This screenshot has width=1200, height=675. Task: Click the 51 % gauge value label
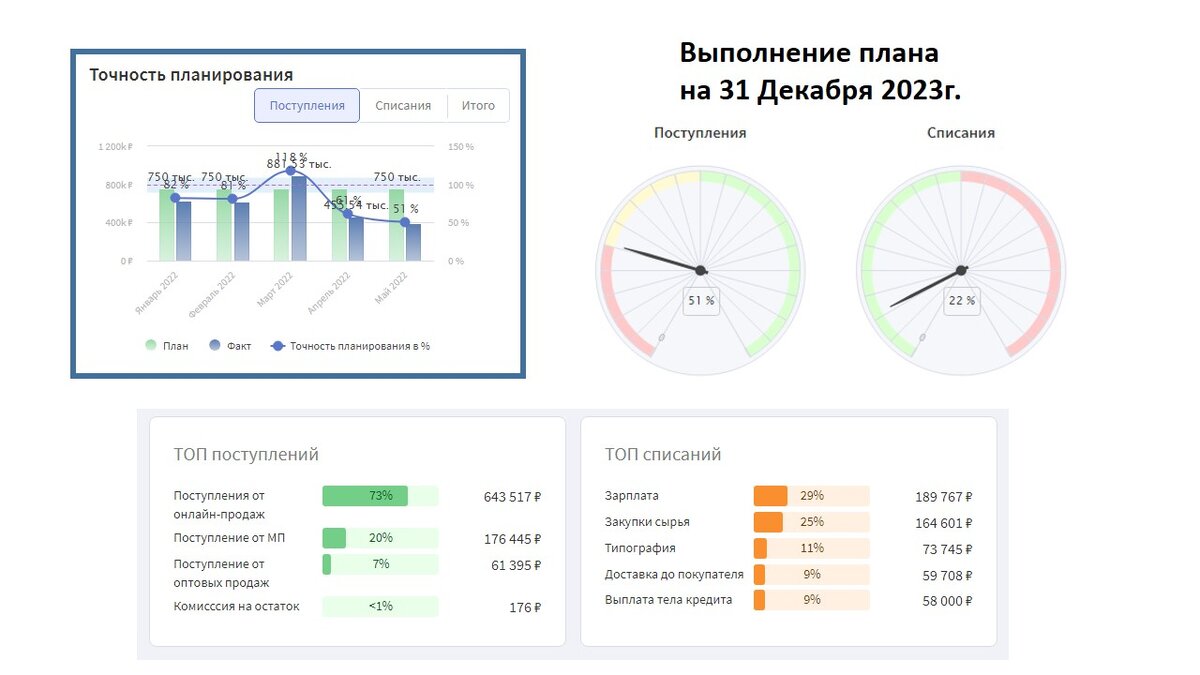[x=702, y=300]
